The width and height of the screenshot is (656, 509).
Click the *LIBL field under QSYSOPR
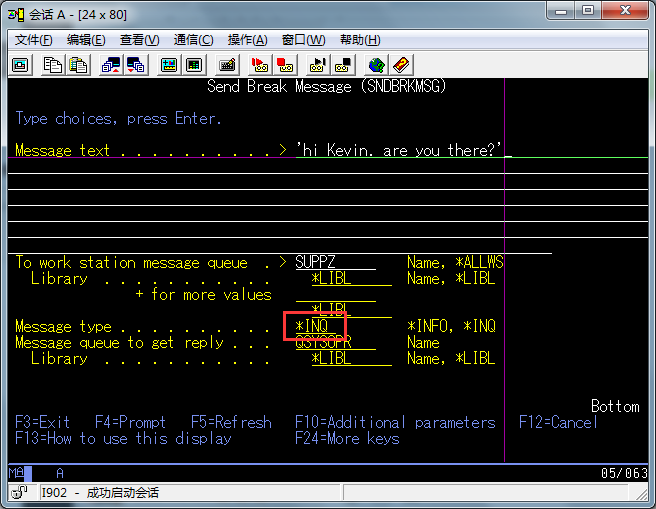[x=352, y=358]
